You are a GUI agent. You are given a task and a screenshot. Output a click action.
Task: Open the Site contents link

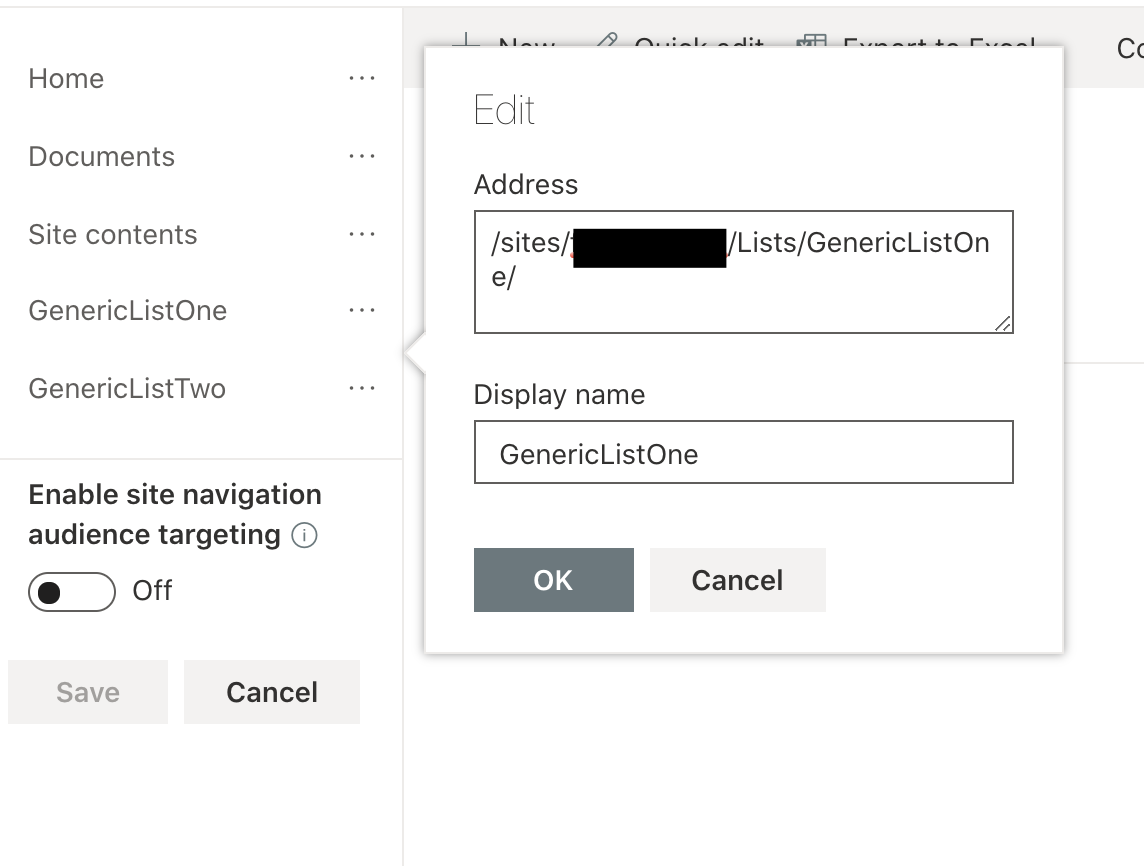click(113, 234)
